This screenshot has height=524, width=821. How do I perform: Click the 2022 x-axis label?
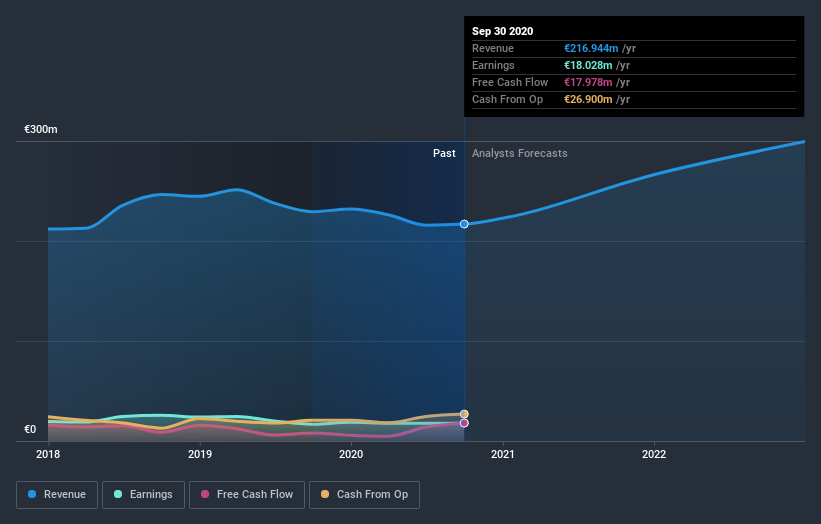click(x=654, y=454)
